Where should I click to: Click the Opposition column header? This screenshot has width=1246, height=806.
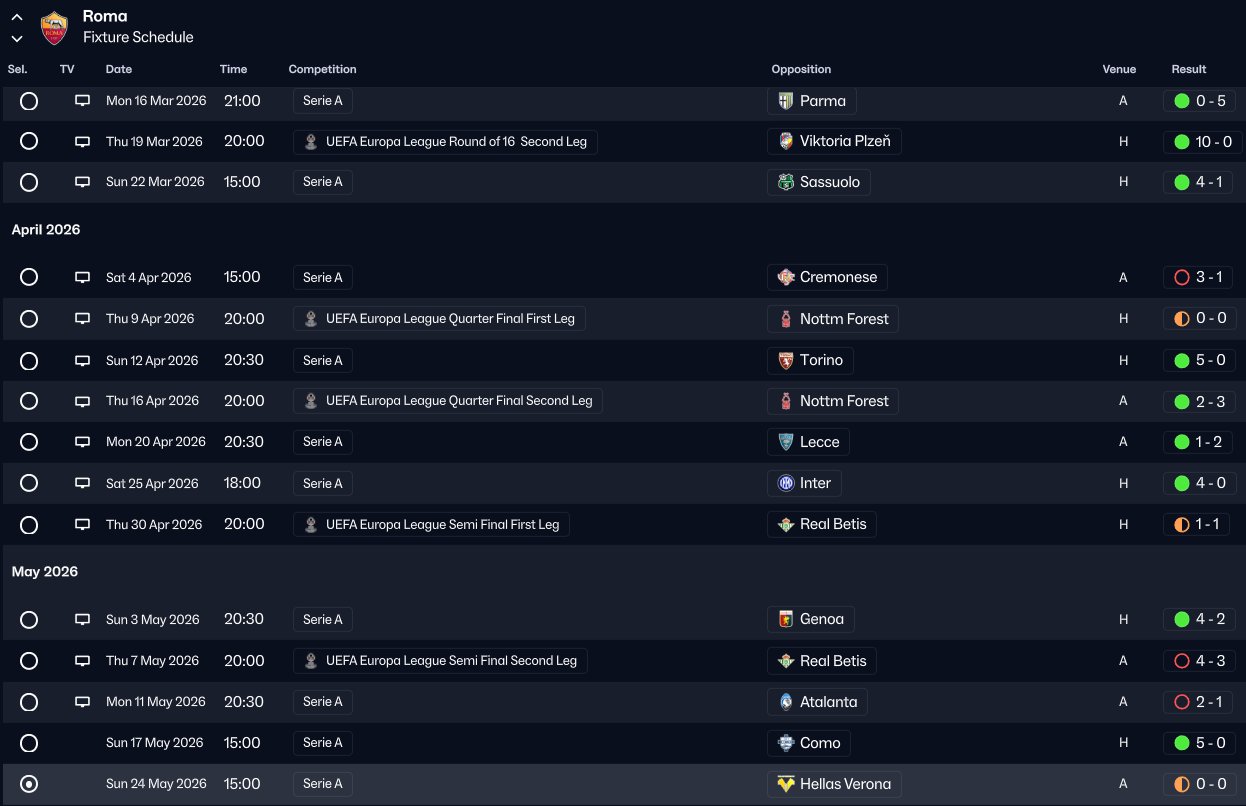click(x=801, y=70)
